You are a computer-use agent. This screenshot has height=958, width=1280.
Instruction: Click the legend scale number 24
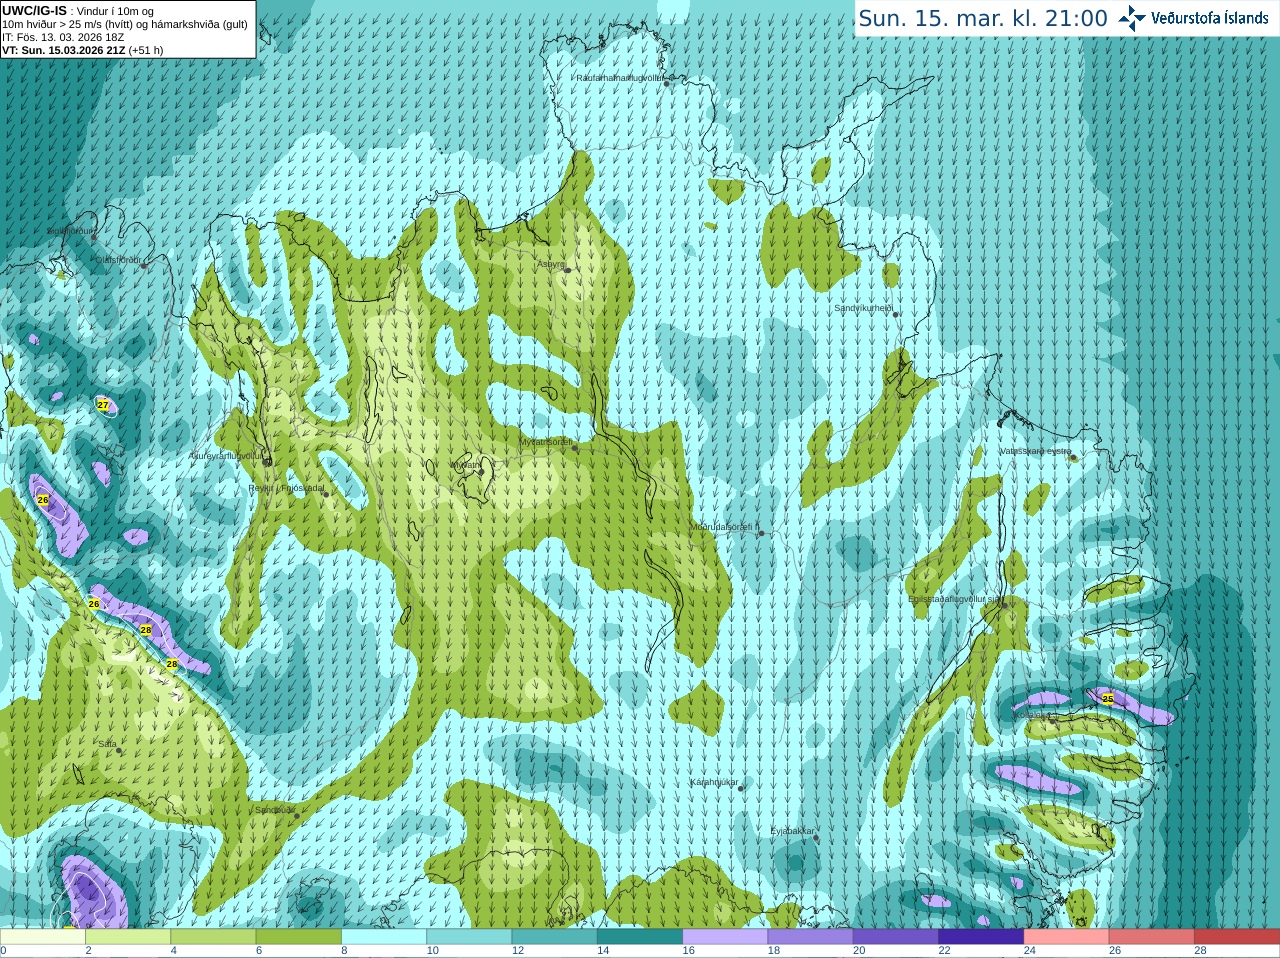pyautogui.click(x=1030, y=951)
